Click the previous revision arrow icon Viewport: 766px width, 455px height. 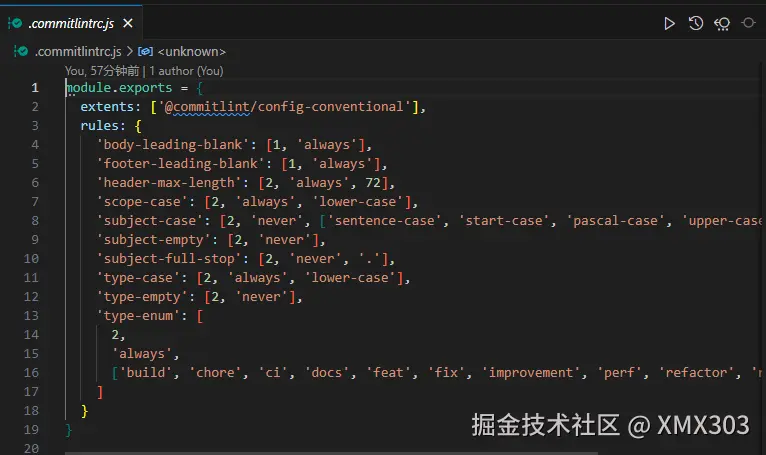click(722, 23)
